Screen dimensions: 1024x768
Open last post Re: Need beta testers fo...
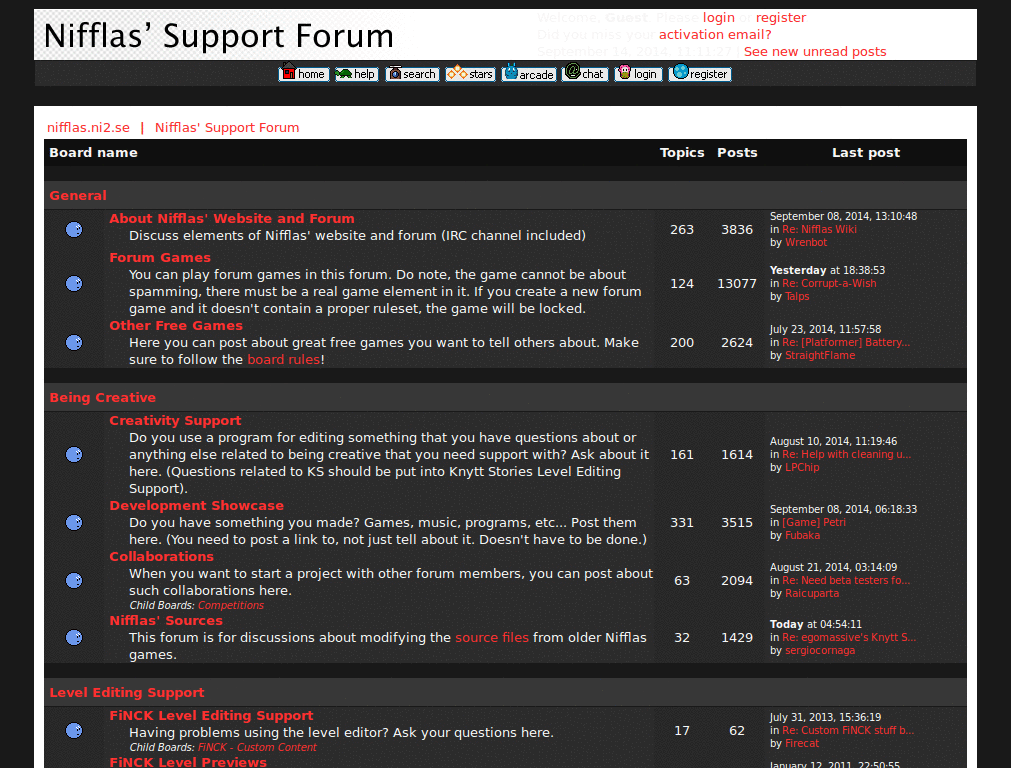click(x=846, y=581)
